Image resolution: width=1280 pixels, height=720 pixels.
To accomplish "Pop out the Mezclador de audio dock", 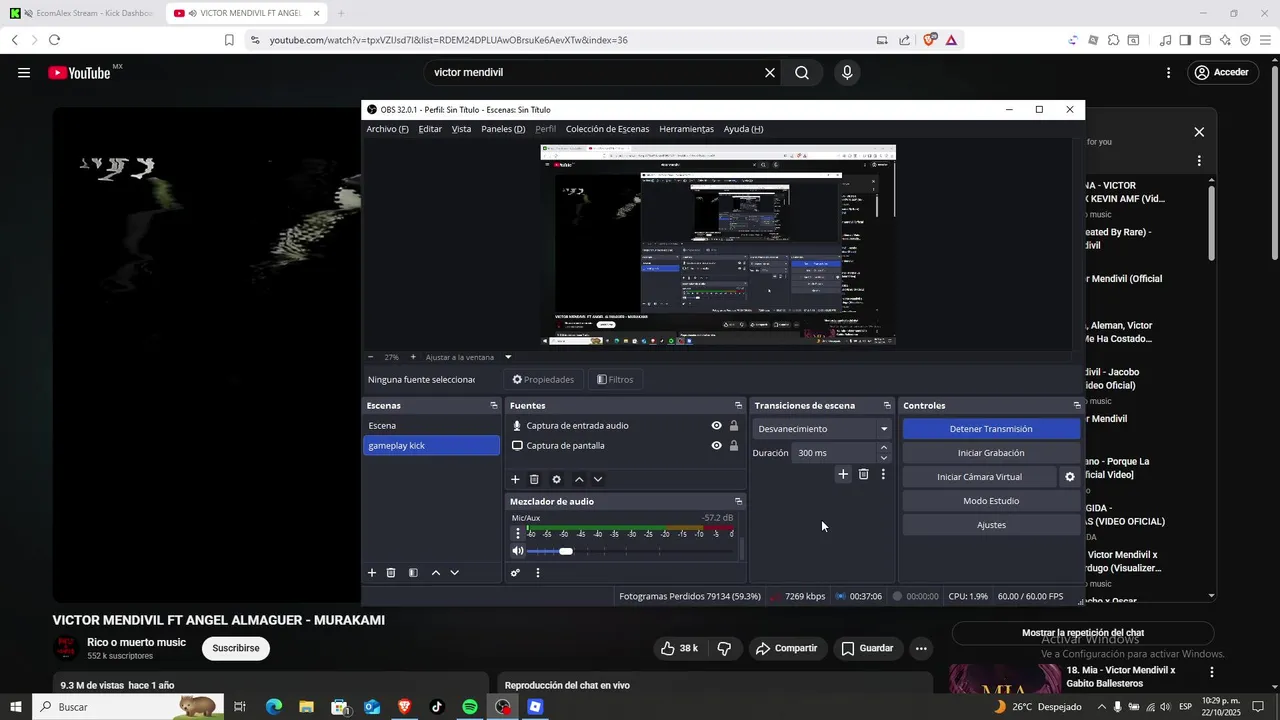I will click(x=739, y=502).
